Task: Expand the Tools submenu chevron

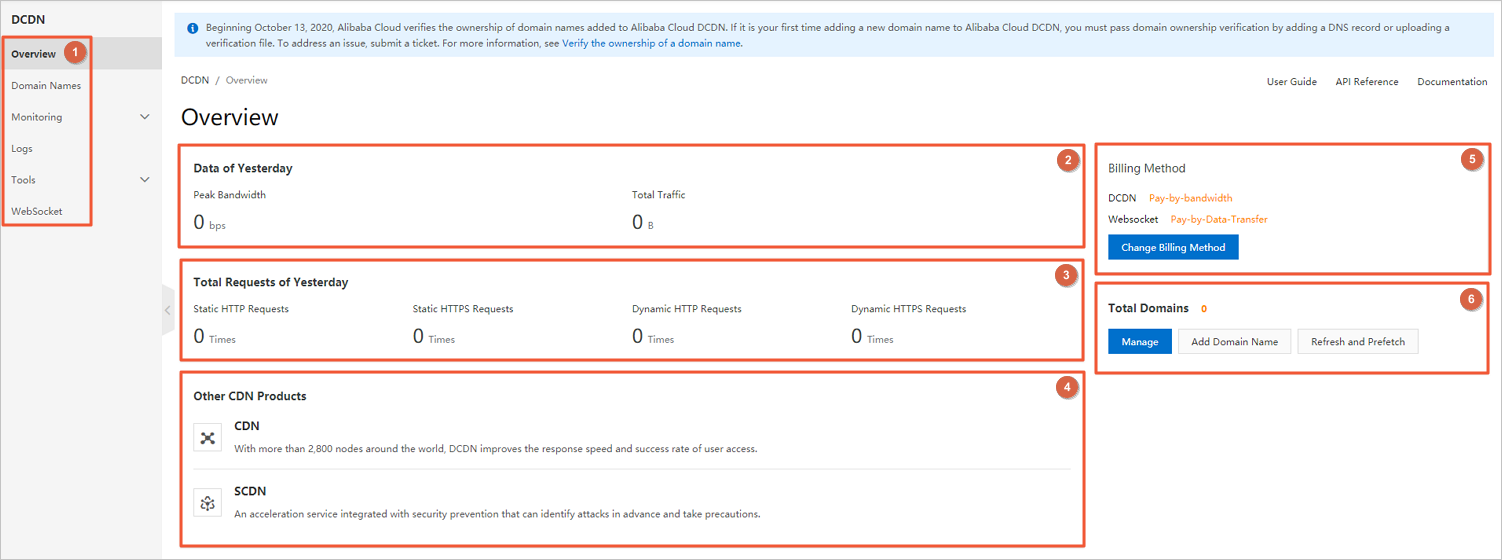Action: pyautogui.click(x=144, y=180)
